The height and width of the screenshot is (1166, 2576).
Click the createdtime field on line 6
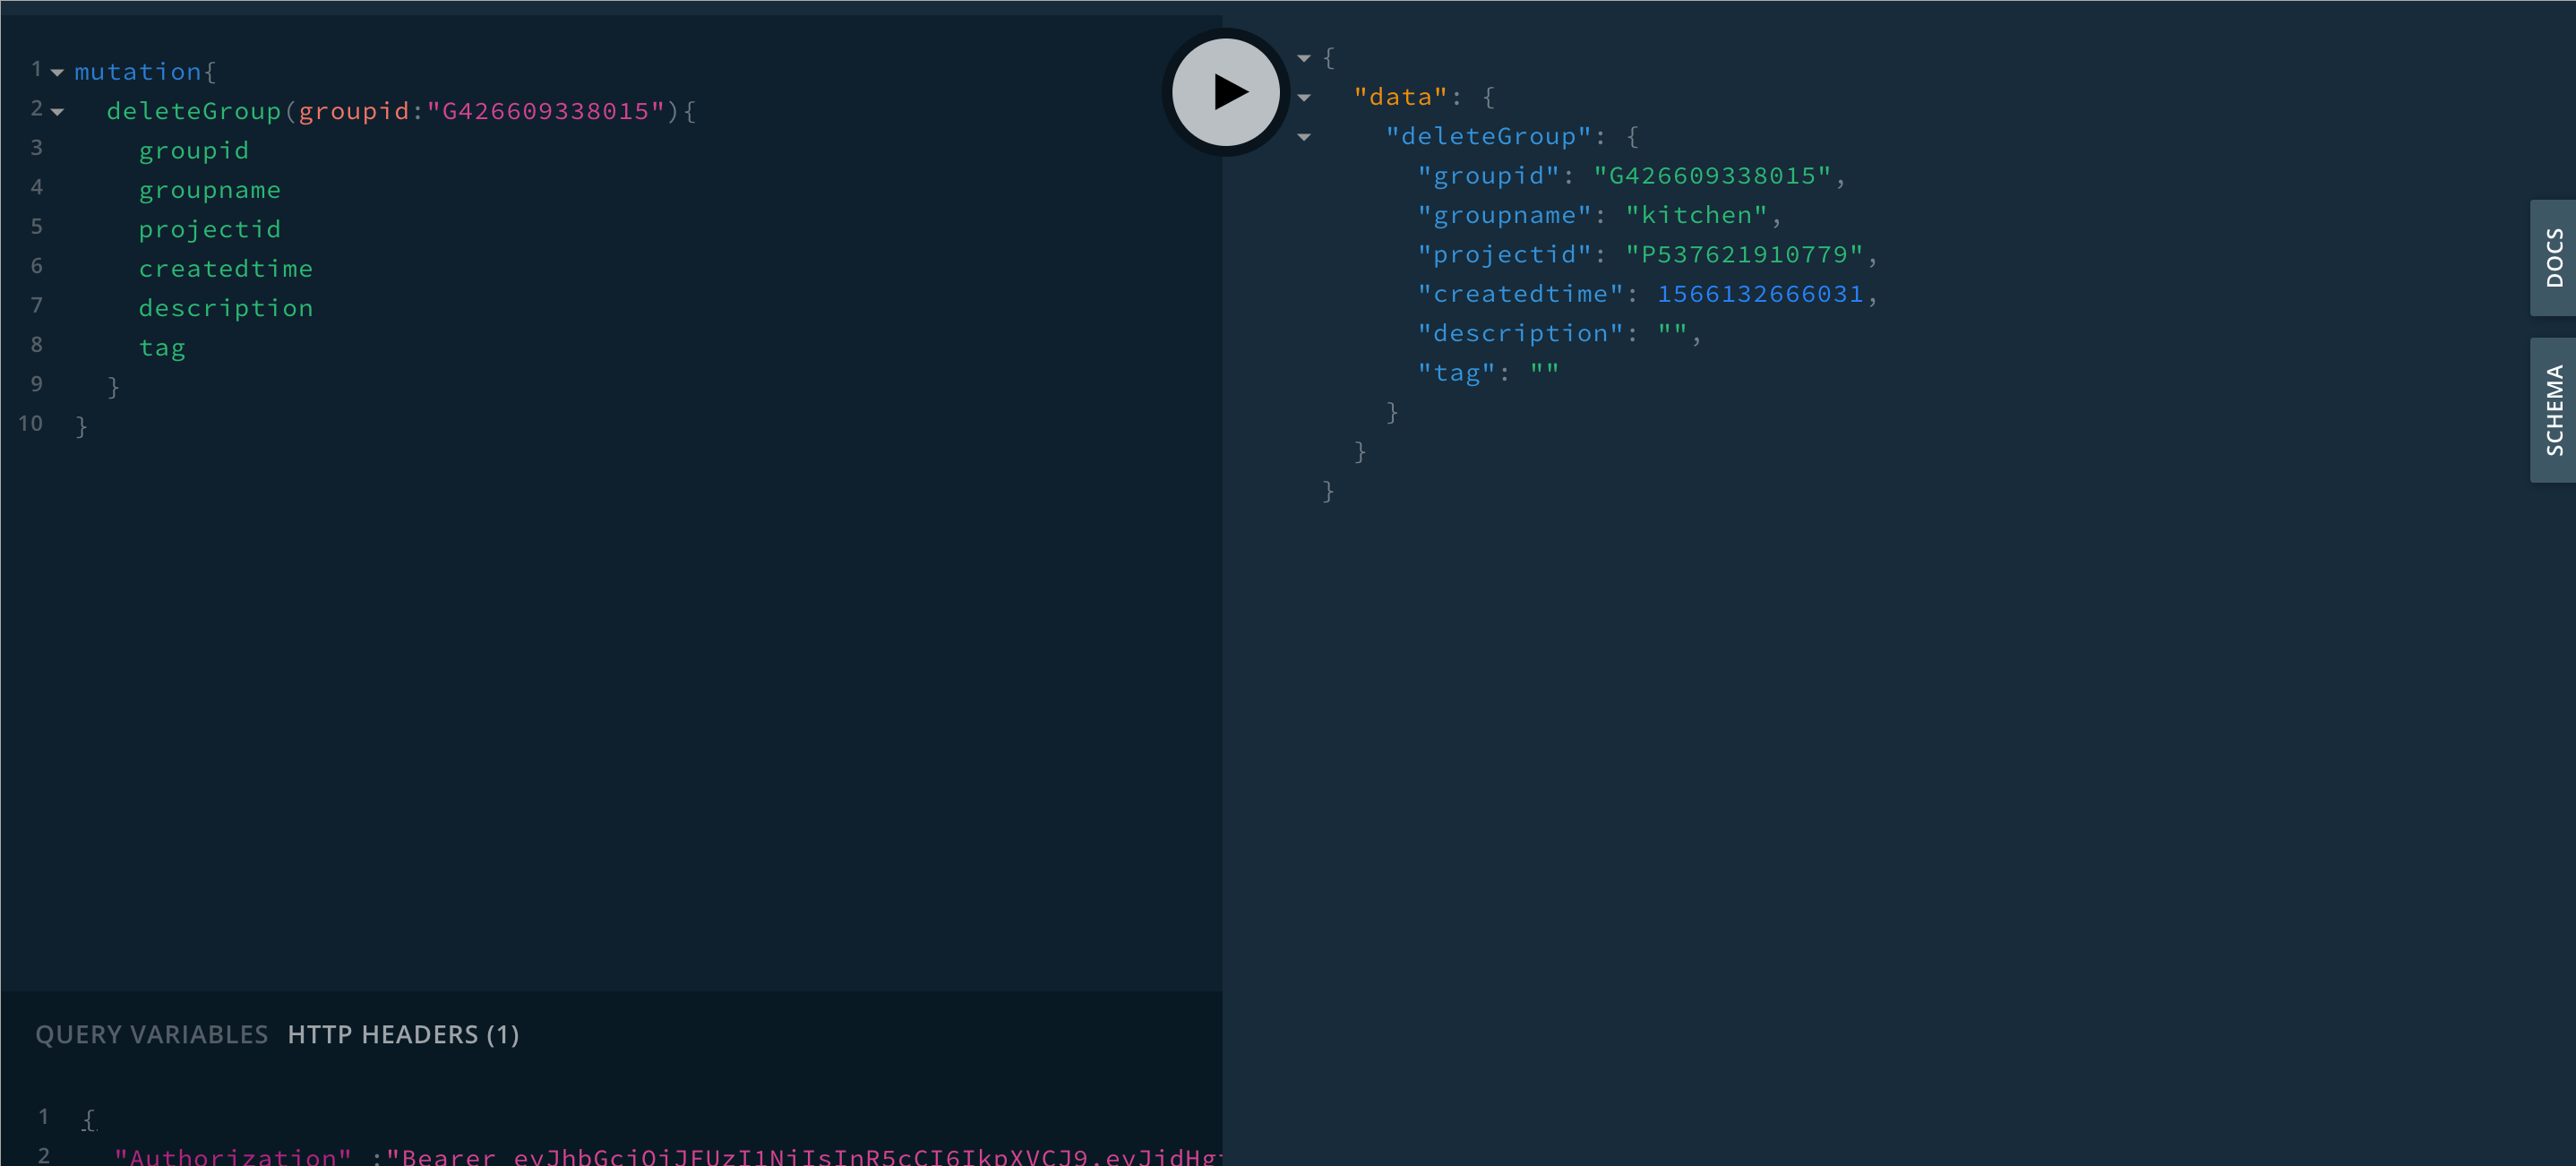[226, 269]
